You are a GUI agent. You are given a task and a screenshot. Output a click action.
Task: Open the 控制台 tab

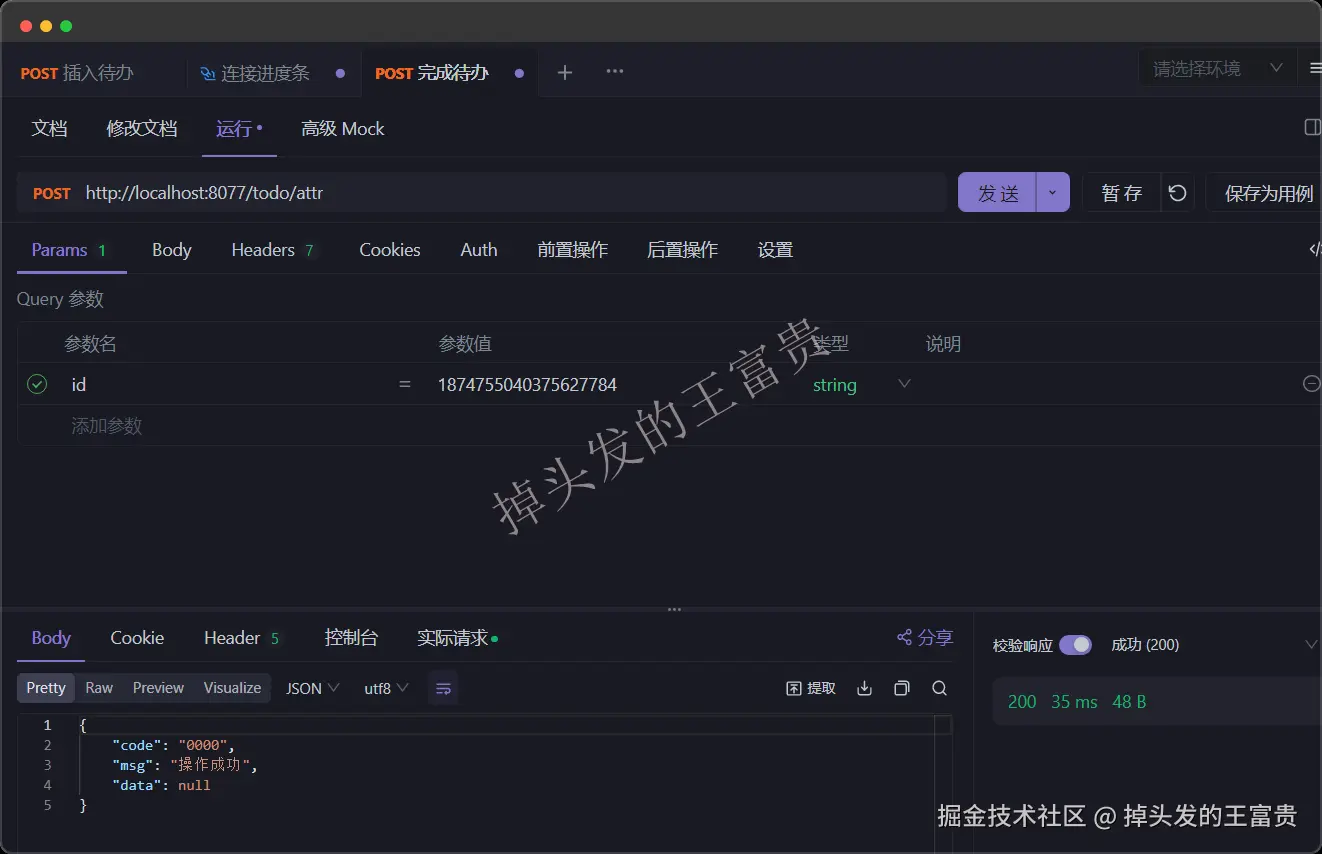[x=351, y=638]
